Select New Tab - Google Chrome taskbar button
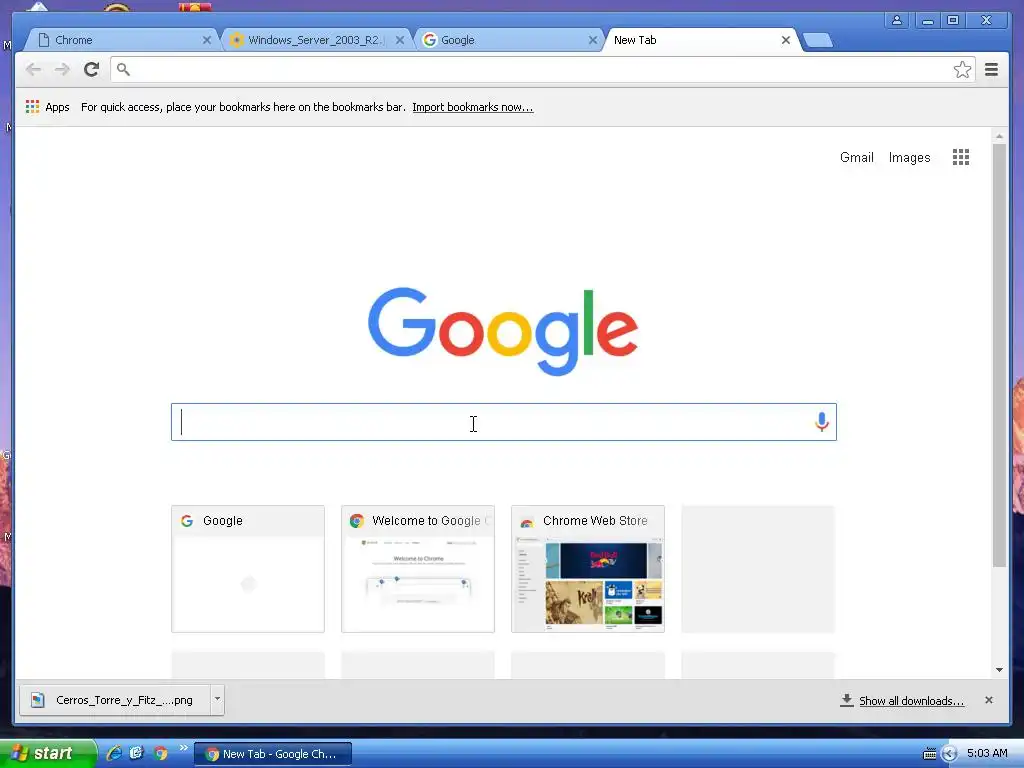Viewport: 1024px width, 768px height. 273,754
